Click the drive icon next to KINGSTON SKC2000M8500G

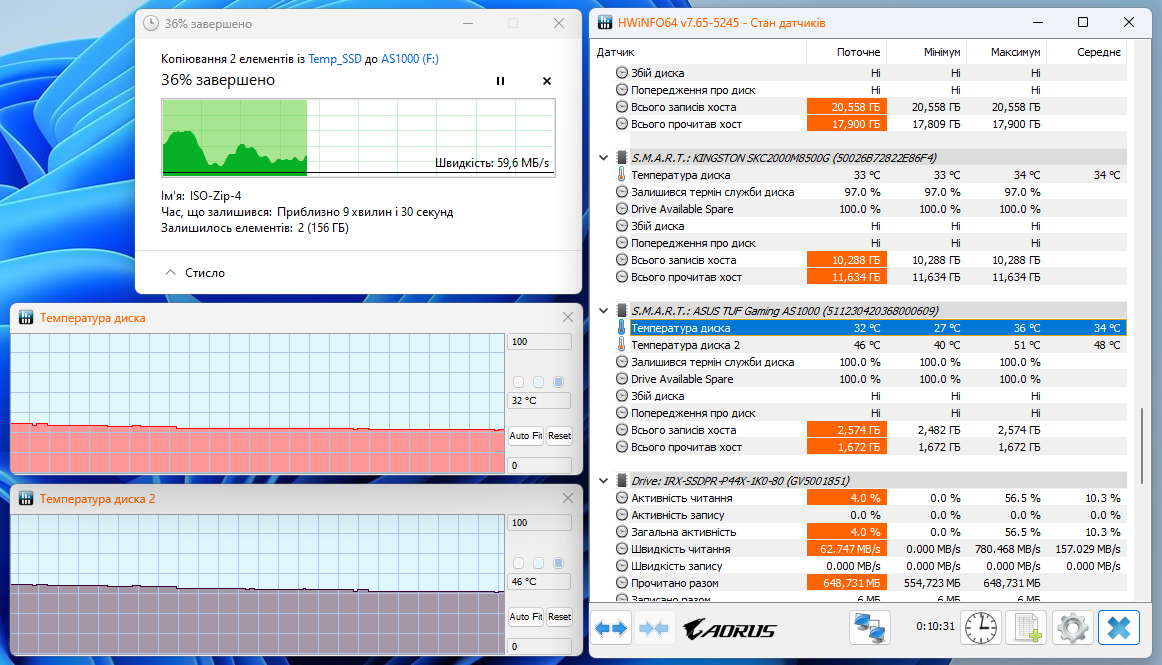pos(622,157)
